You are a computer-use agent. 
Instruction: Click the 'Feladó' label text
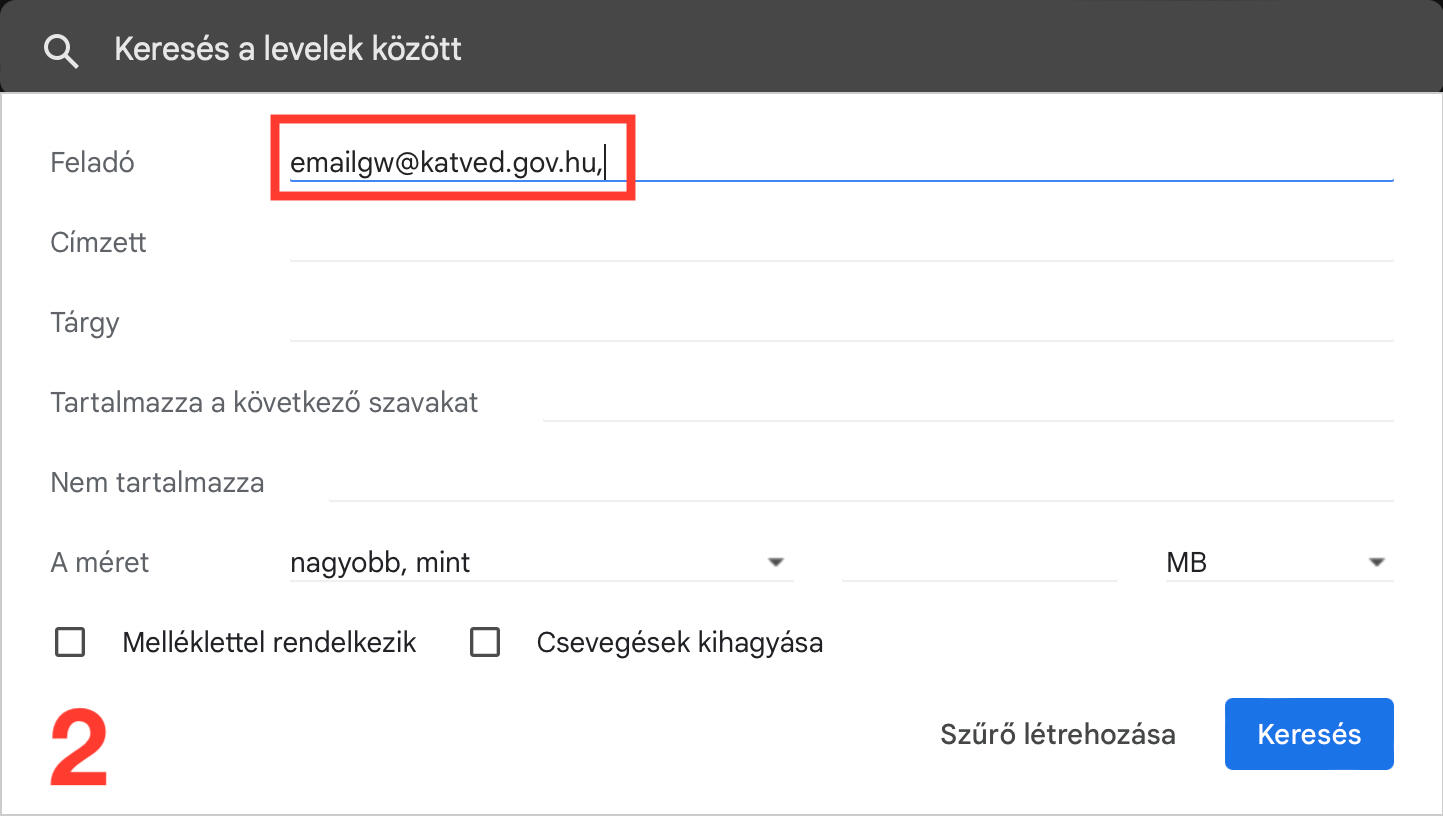tap(92, 162)
